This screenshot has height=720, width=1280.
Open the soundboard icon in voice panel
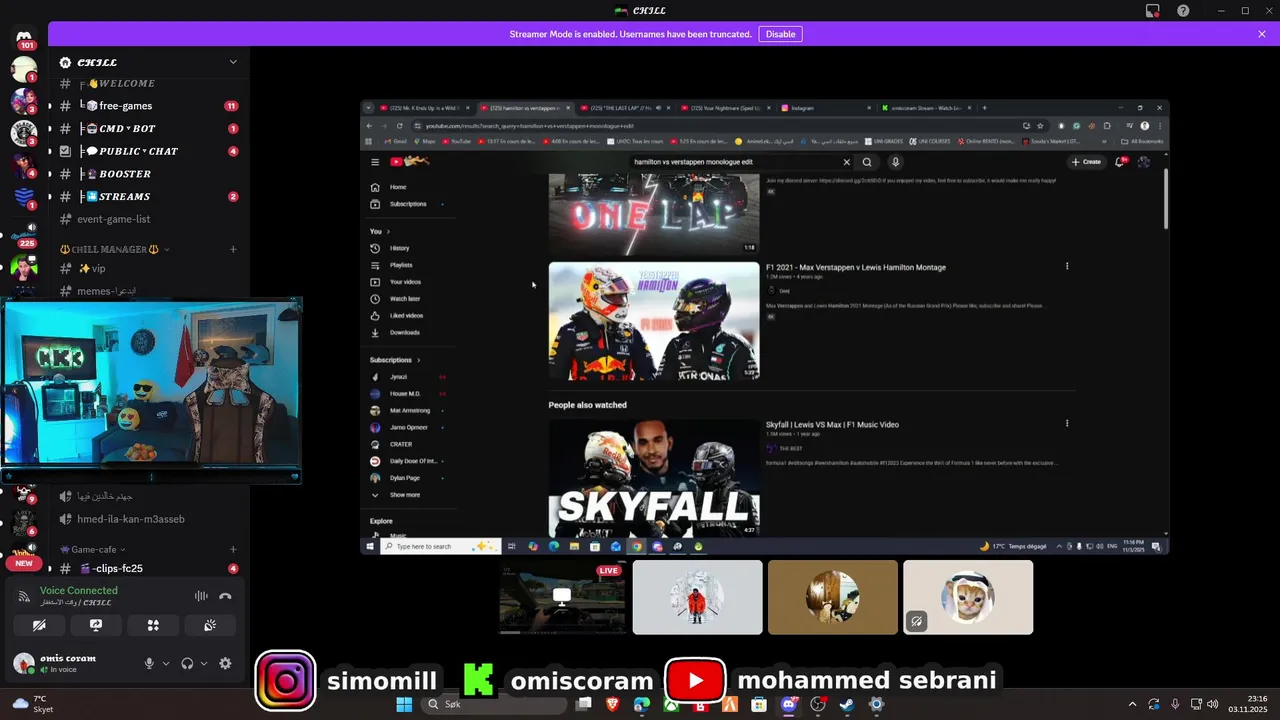click(x=210, y=625)
